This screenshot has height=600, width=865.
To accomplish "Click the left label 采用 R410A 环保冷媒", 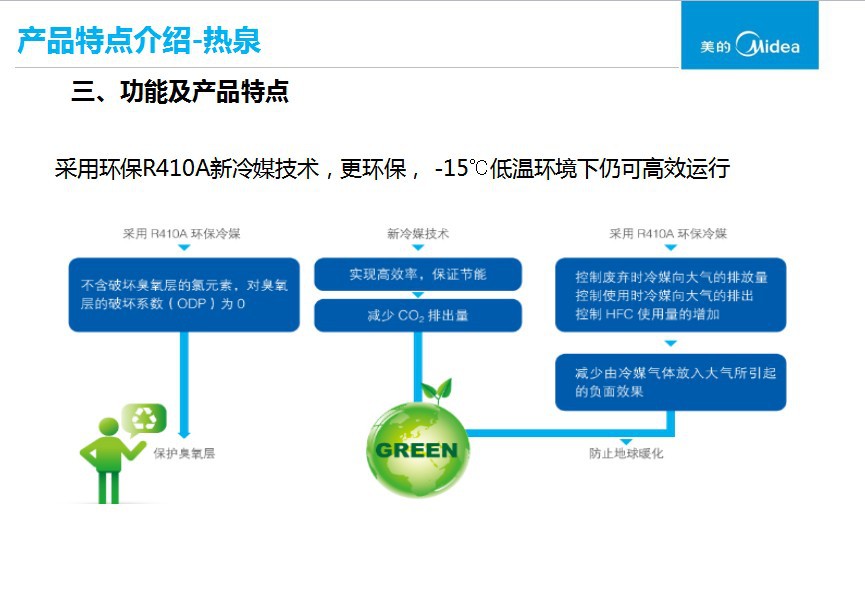I will pyautogui.click(x=181, y=234).
